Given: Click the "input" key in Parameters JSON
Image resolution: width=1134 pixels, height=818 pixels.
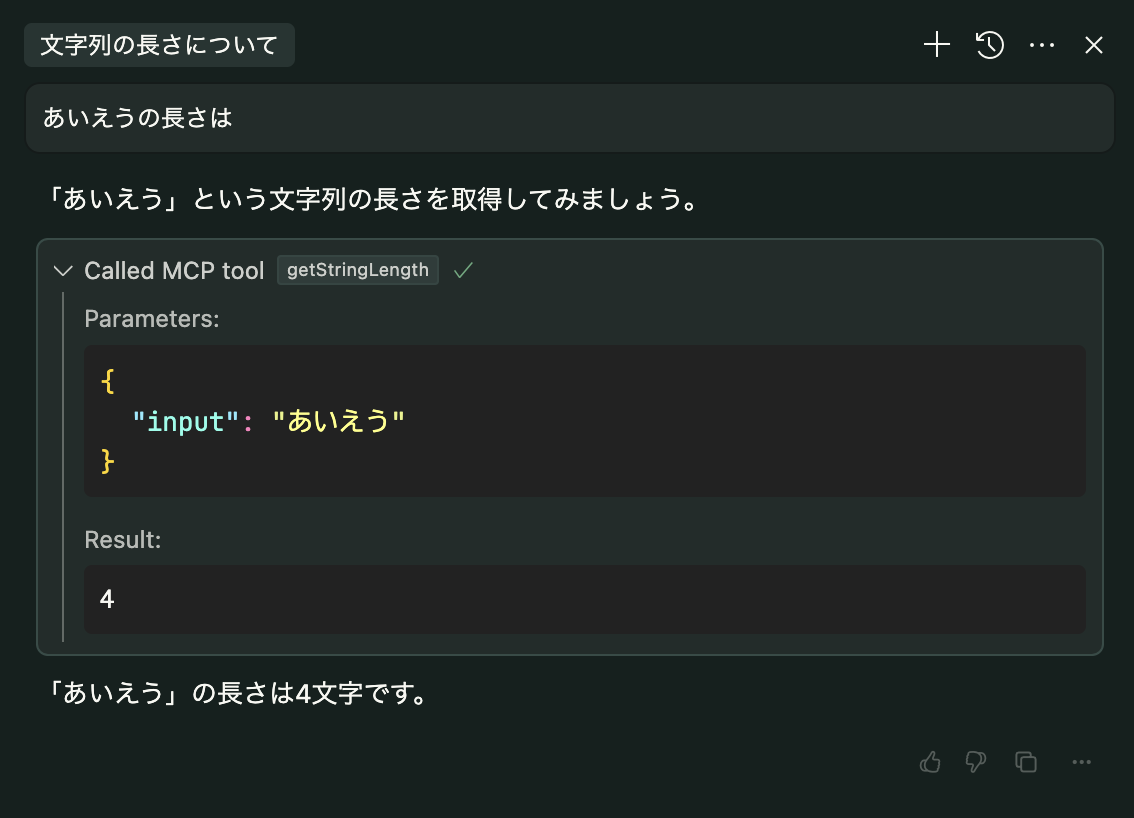Looking at the screenshot, I should tap(186, 421).
